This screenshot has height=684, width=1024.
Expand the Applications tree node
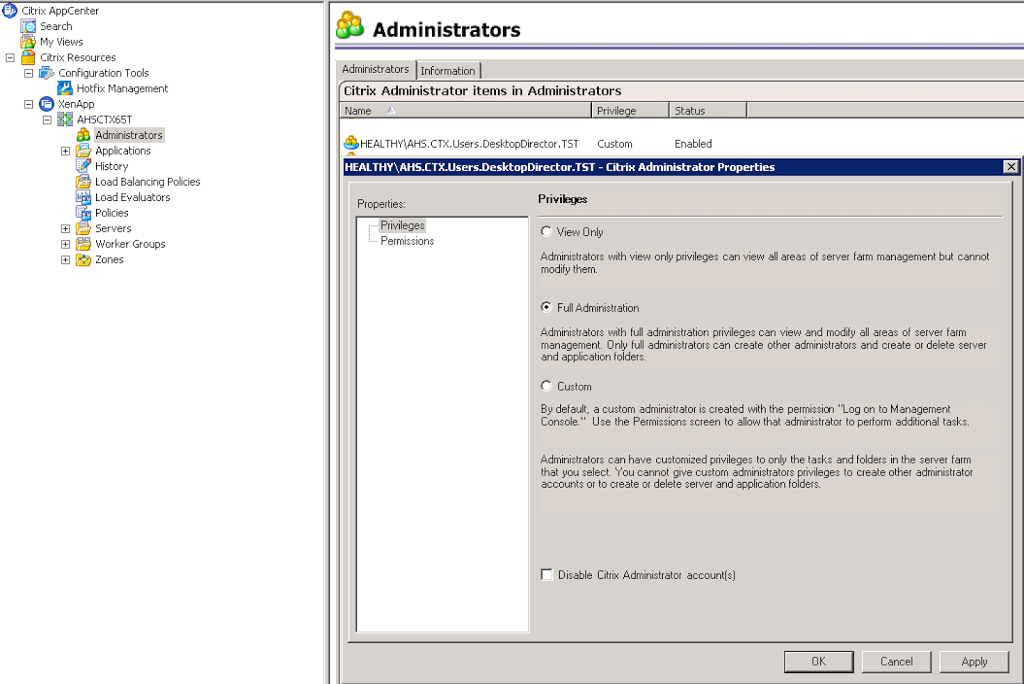tap(65, 151)
